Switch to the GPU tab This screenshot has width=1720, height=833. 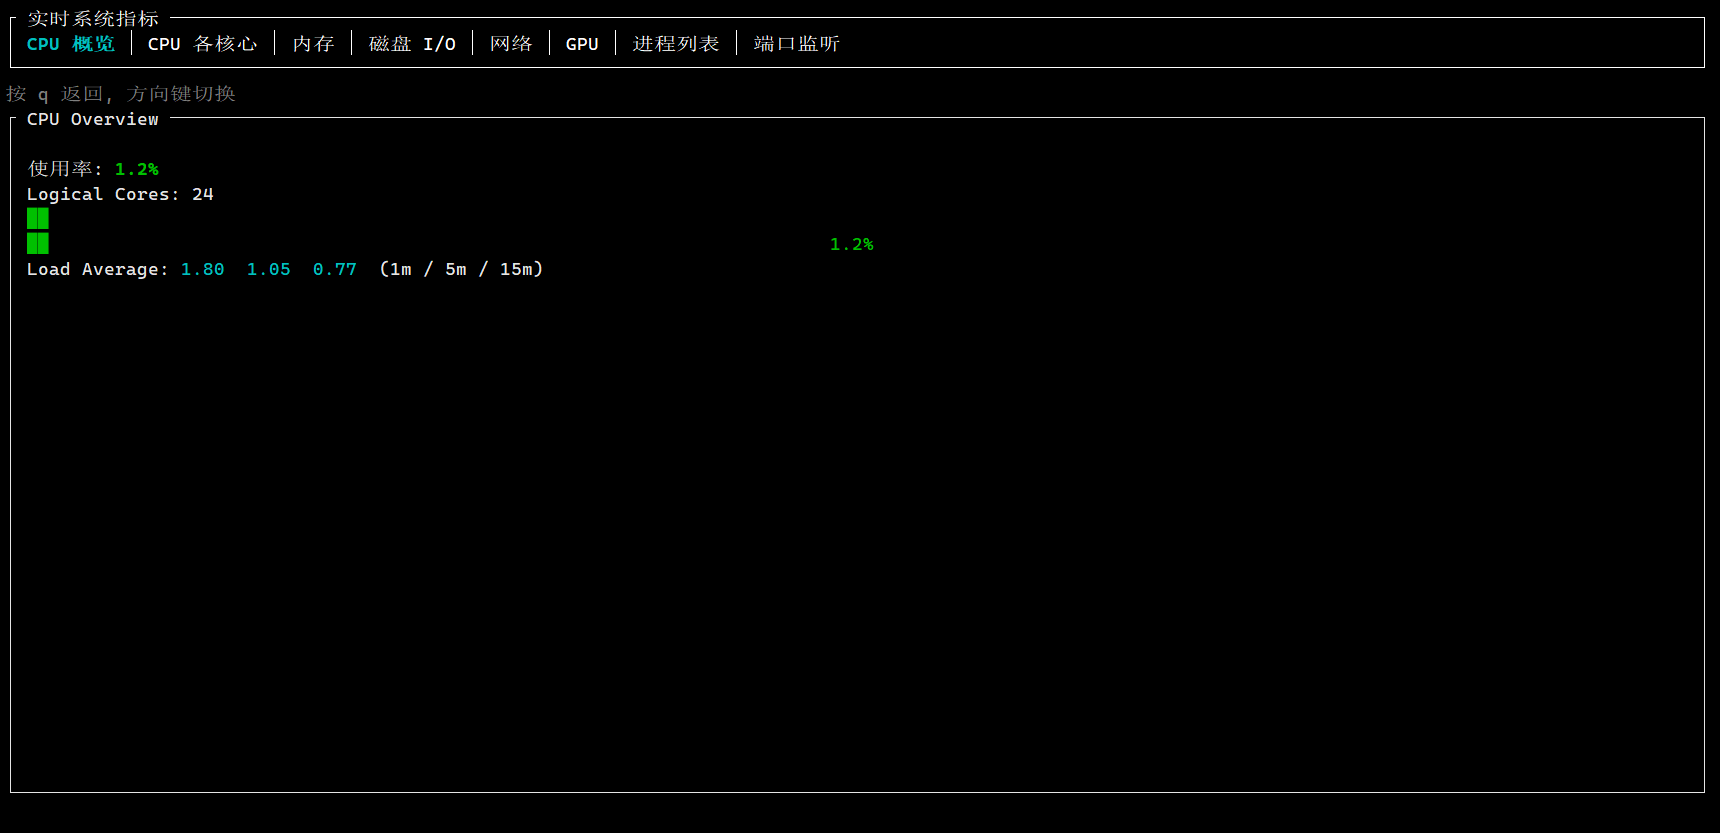[582, 44]
